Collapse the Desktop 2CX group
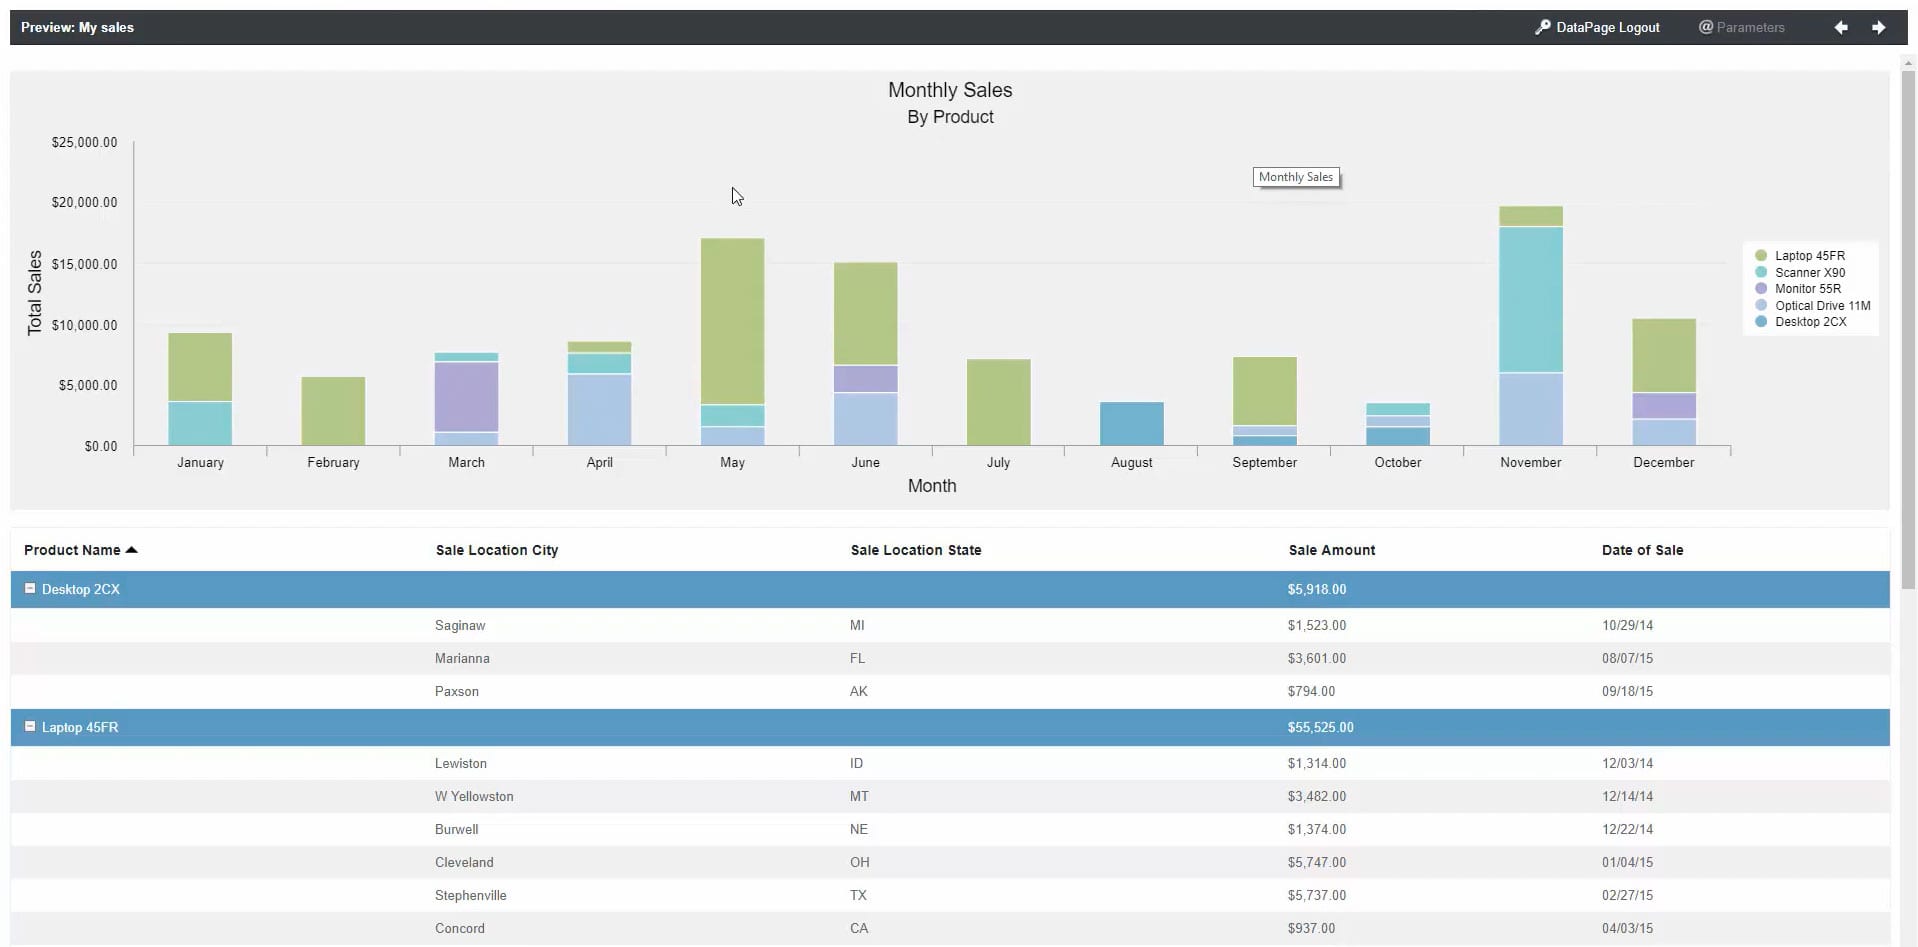Screen dimensions: 1918x947 point(30,589)
